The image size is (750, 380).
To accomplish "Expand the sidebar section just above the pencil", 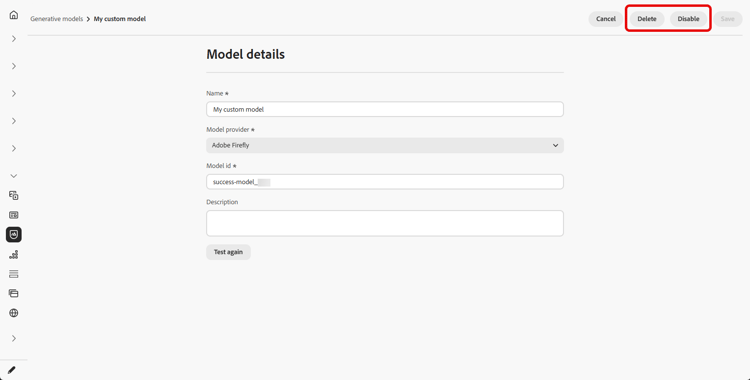I will coord(13,338).
